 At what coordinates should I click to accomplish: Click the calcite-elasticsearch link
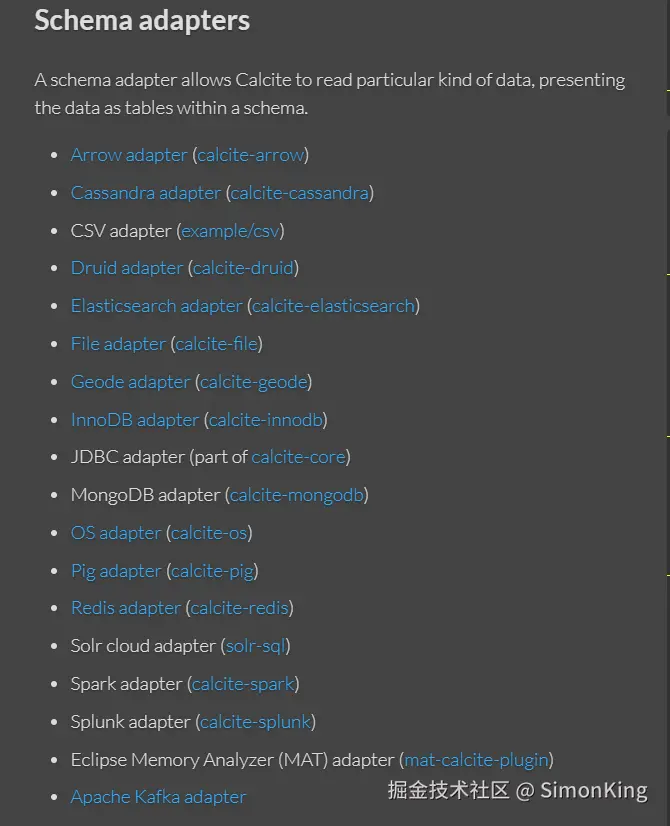(x=333, y=306)
